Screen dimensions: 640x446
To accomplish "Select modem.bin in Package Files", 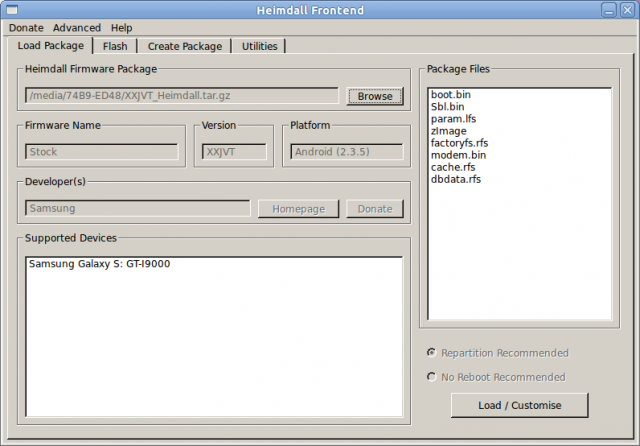I will tap(458, 155).
